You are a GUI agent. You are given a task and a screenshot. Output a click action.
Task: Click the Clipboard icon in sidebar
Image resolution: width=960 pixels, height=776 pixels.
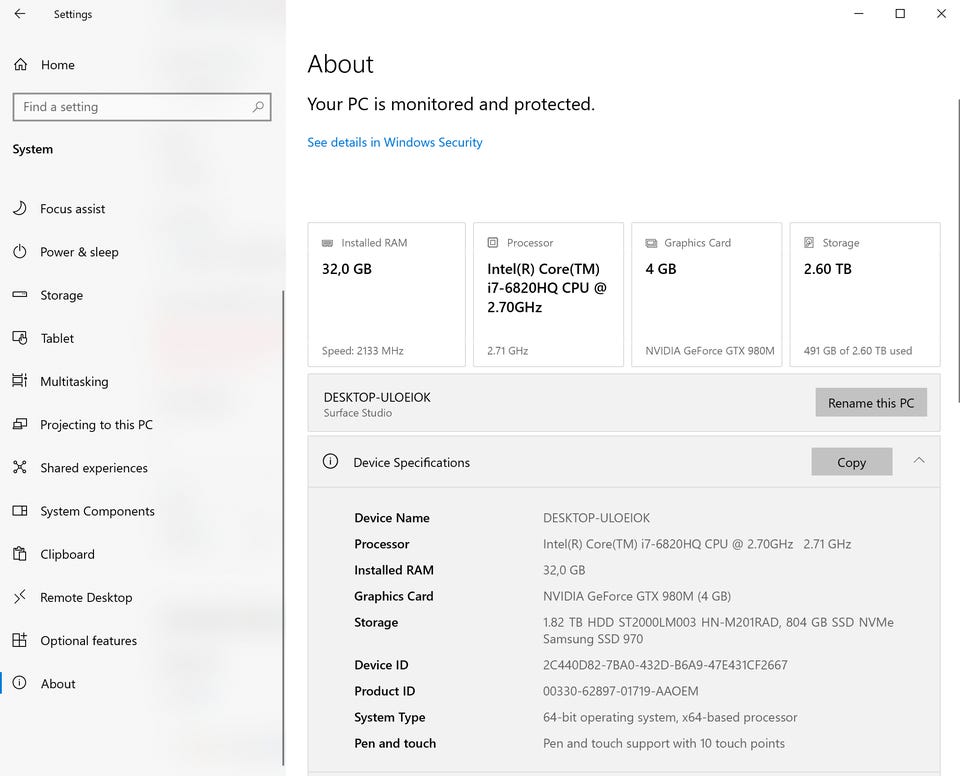coord(20,554)
